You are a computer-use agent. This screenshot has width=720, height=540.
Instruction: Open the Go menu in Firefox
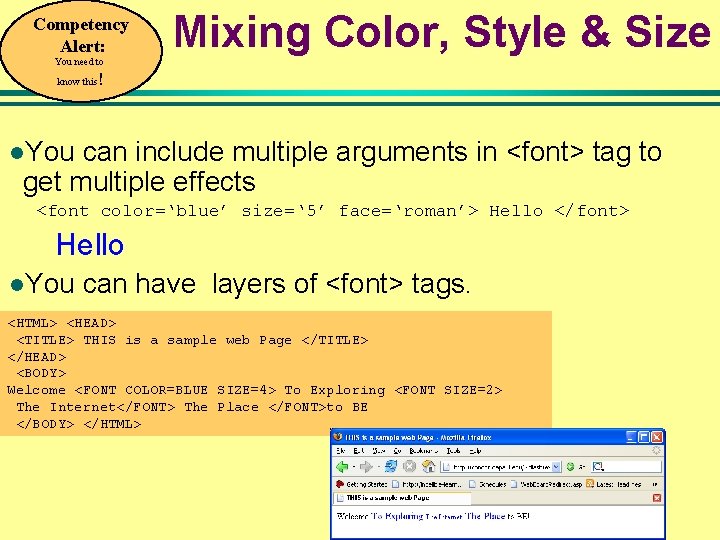(397, 451)
